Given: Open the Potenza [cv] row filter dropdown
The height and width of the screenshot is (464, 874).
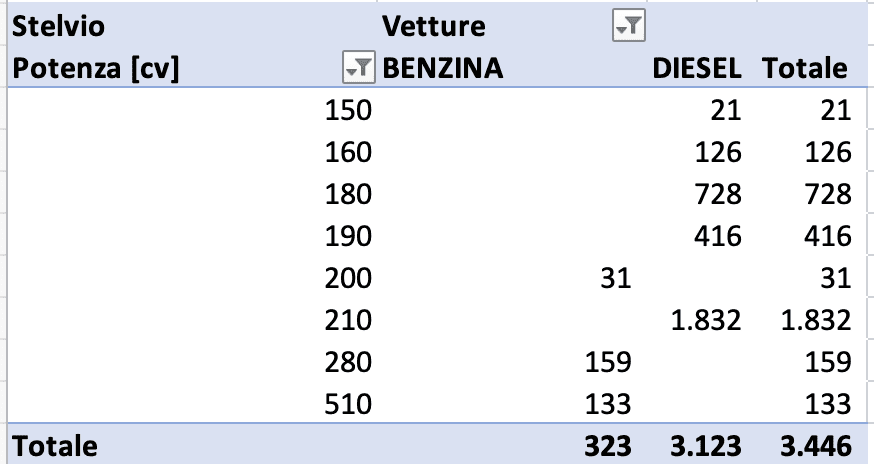Looking at the screenshot, I should pyautogui.click(x=357, y=68).
